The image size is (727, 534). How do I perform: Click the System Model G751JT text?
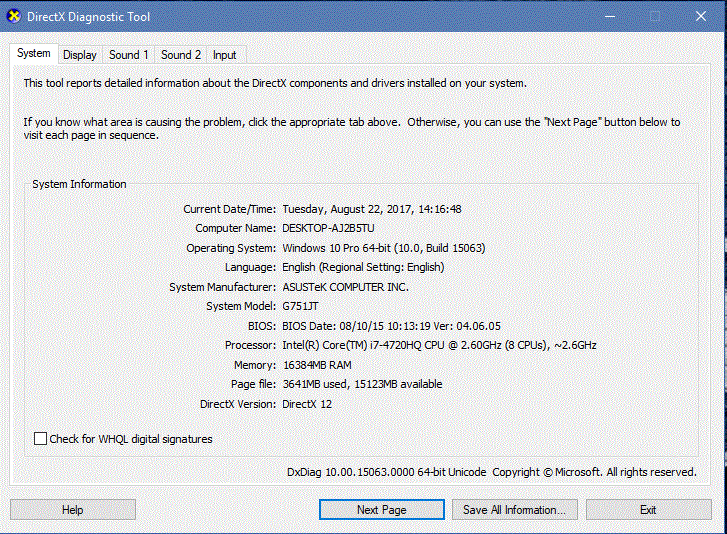tap(300, 306)
